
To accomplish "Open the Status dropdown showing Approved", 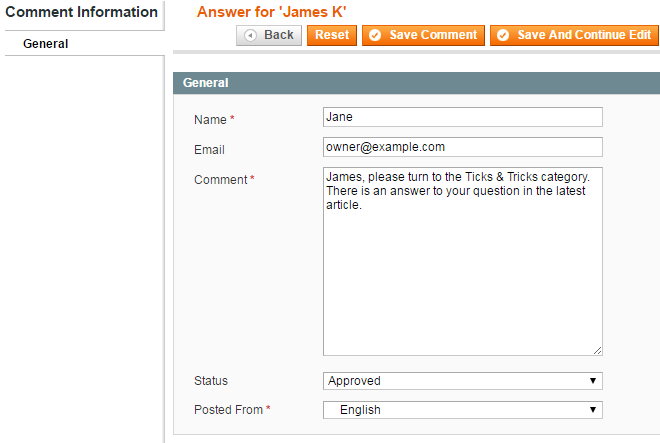I will click(x=462, y=381).
